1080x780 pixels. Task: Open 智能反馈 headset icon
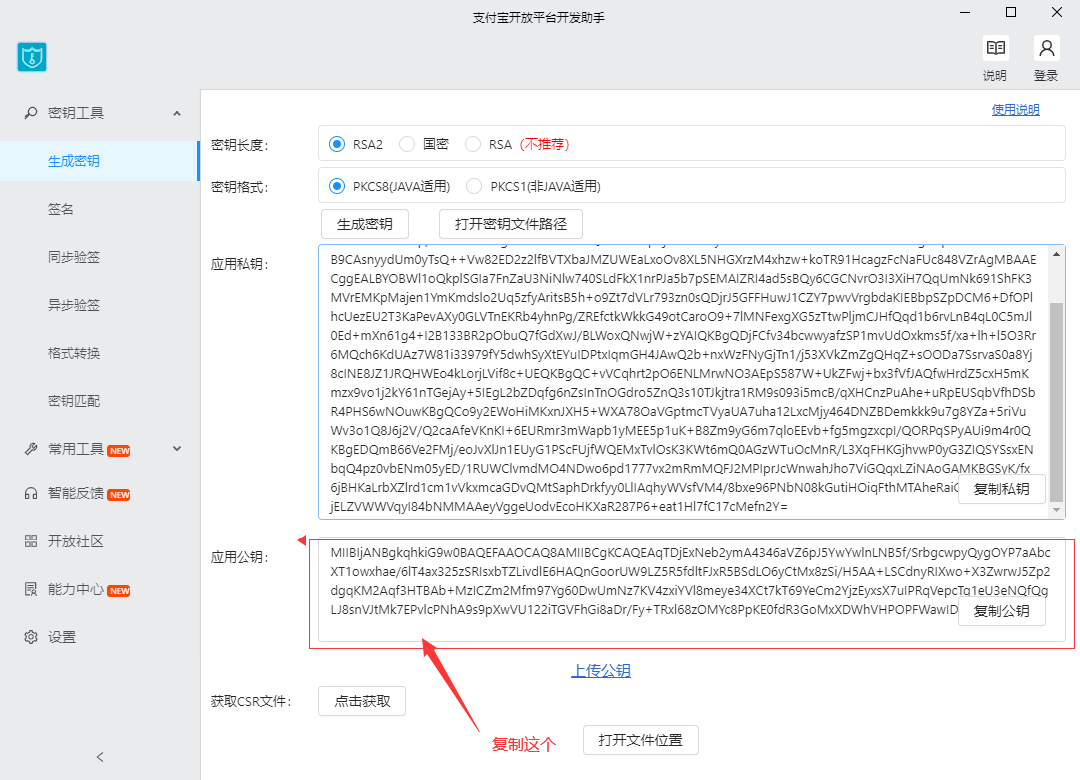[31, 493]
